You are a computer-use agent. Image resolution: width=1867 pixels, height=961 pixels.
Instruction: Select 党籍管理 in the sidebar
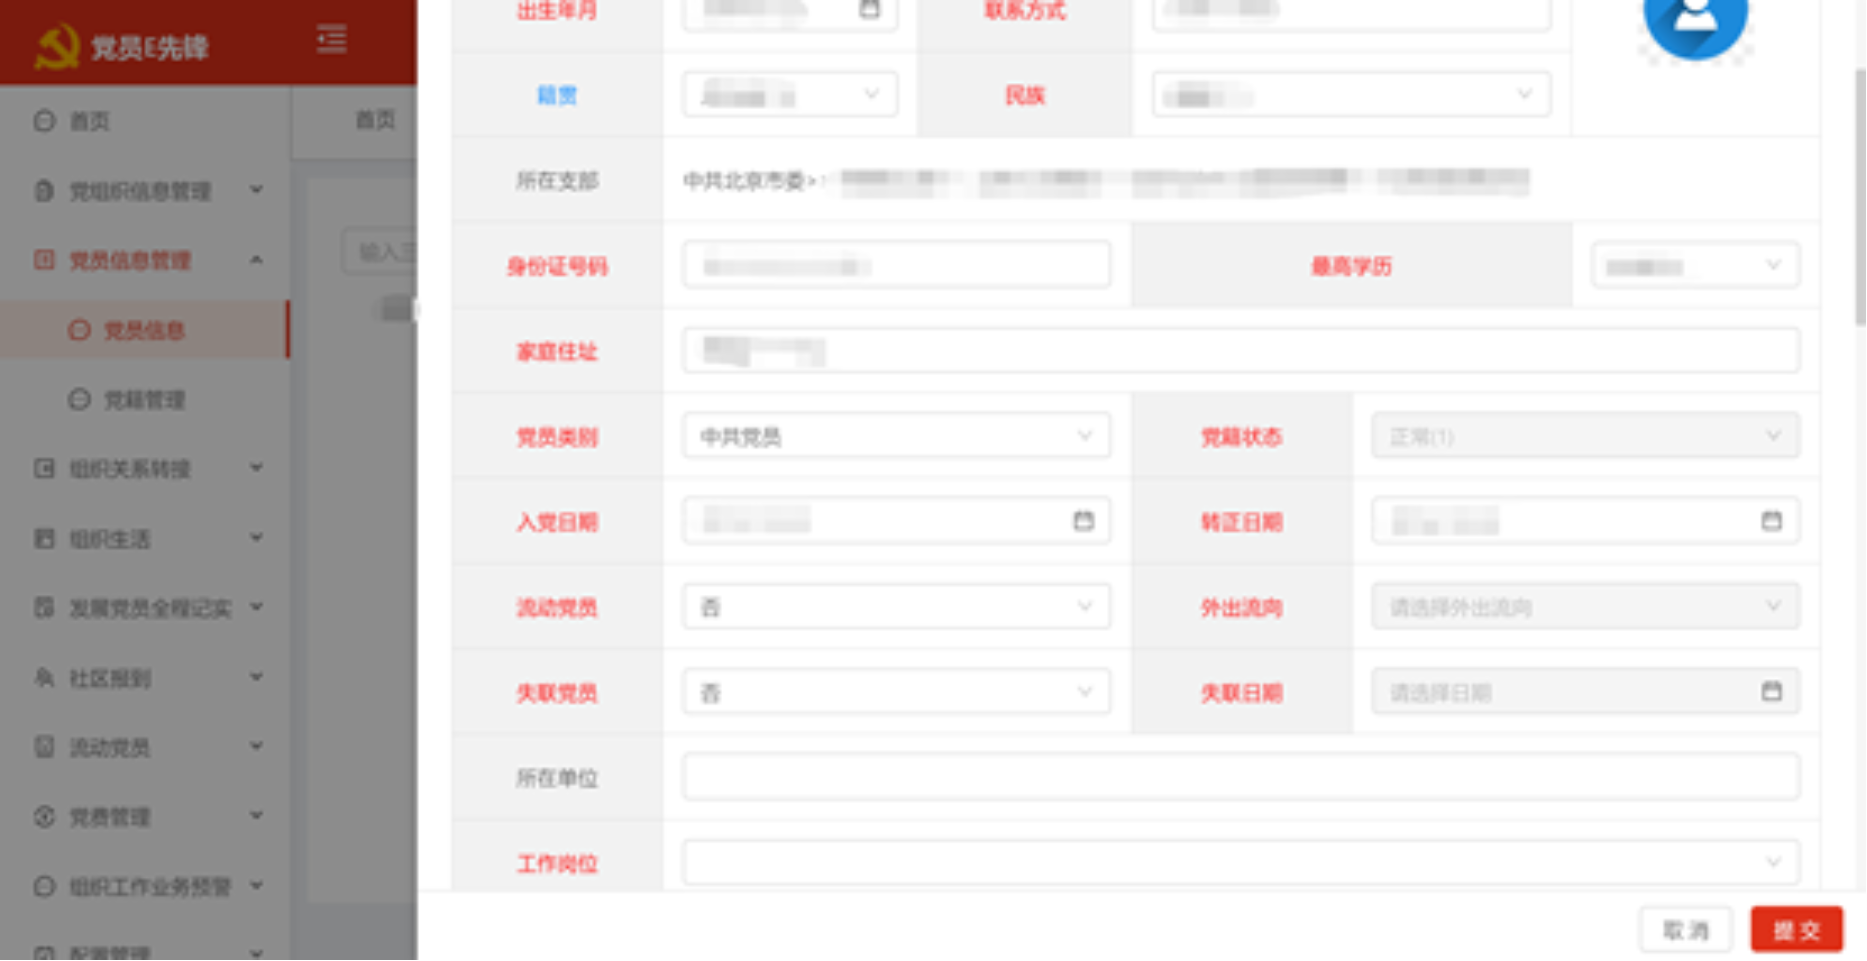[145, 400]
